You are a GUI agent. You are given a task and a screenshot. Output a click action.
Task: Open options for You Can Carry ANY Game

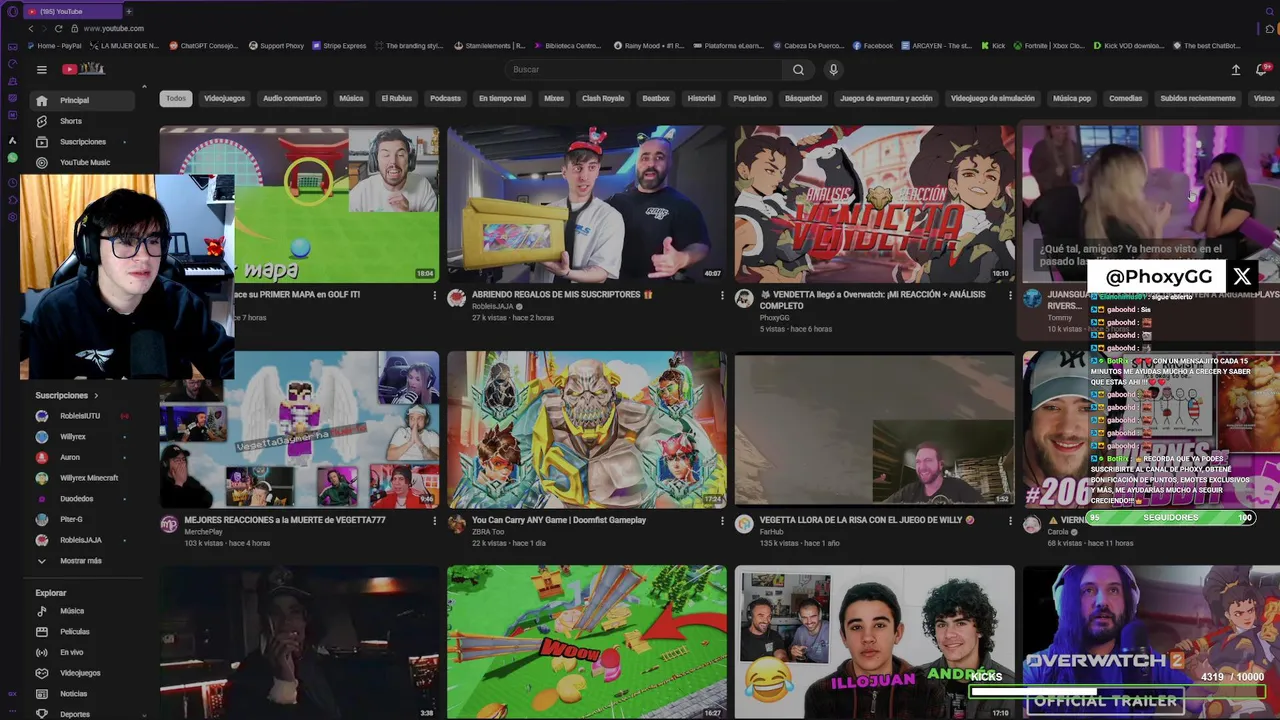[722, 521]
